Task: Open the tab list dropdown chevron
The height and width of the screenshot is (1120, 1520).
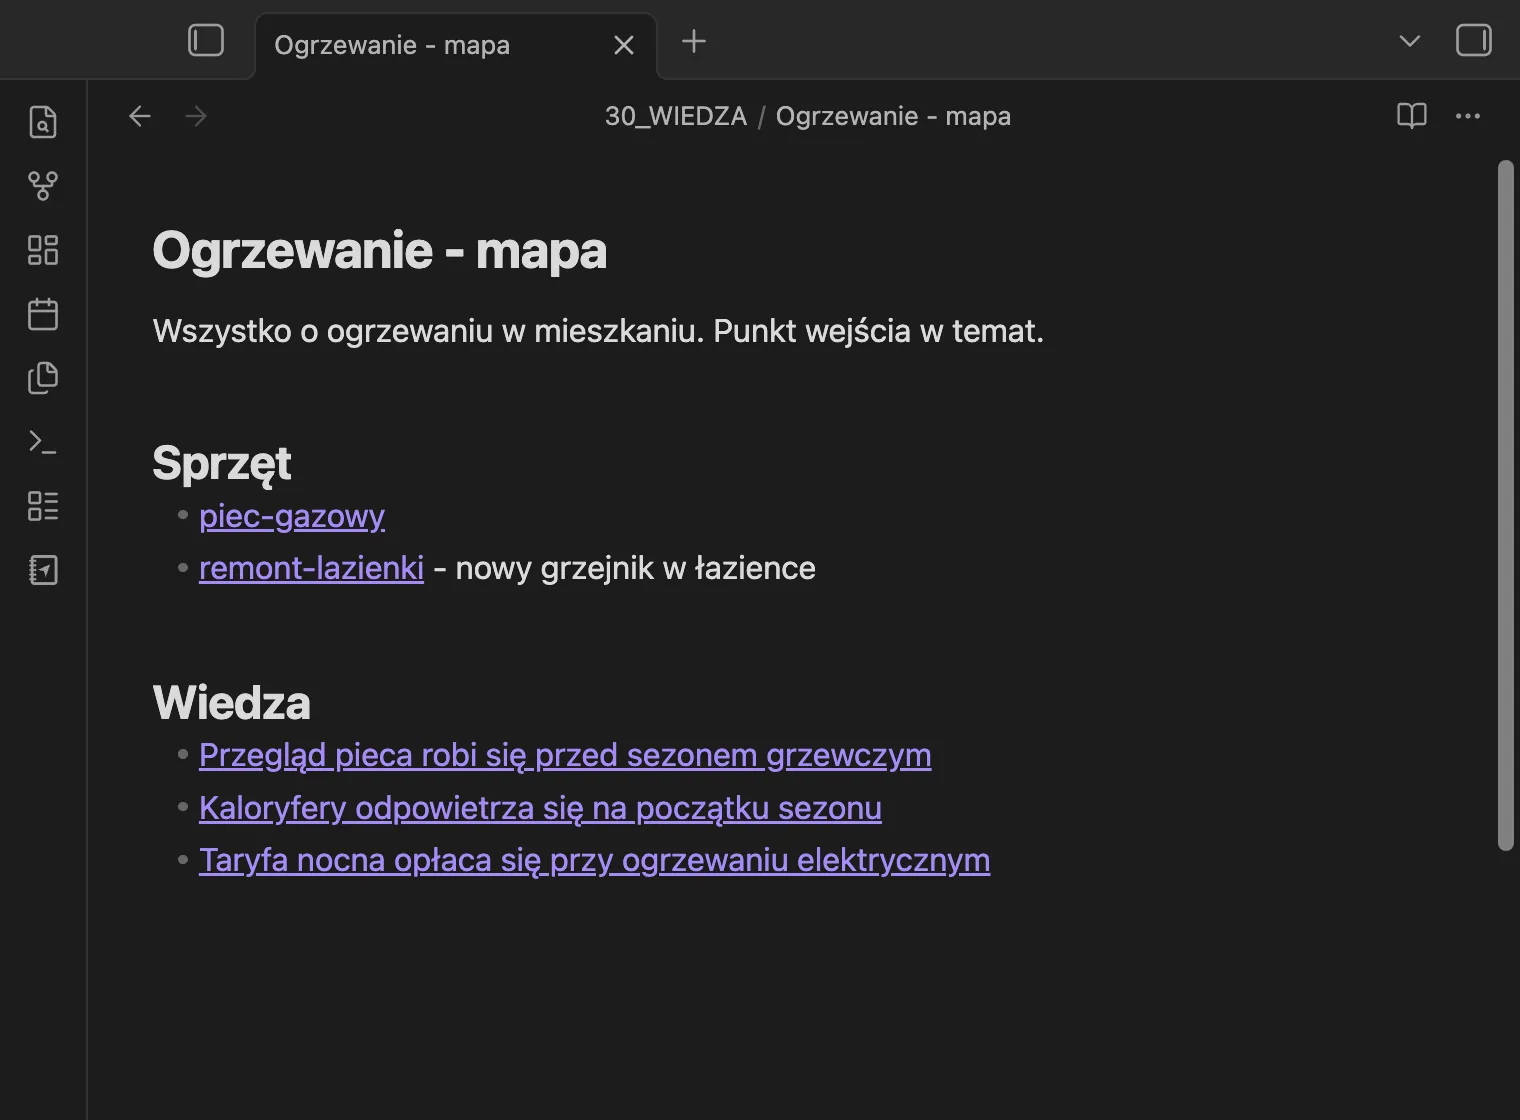Action: tap(1410, 41)
